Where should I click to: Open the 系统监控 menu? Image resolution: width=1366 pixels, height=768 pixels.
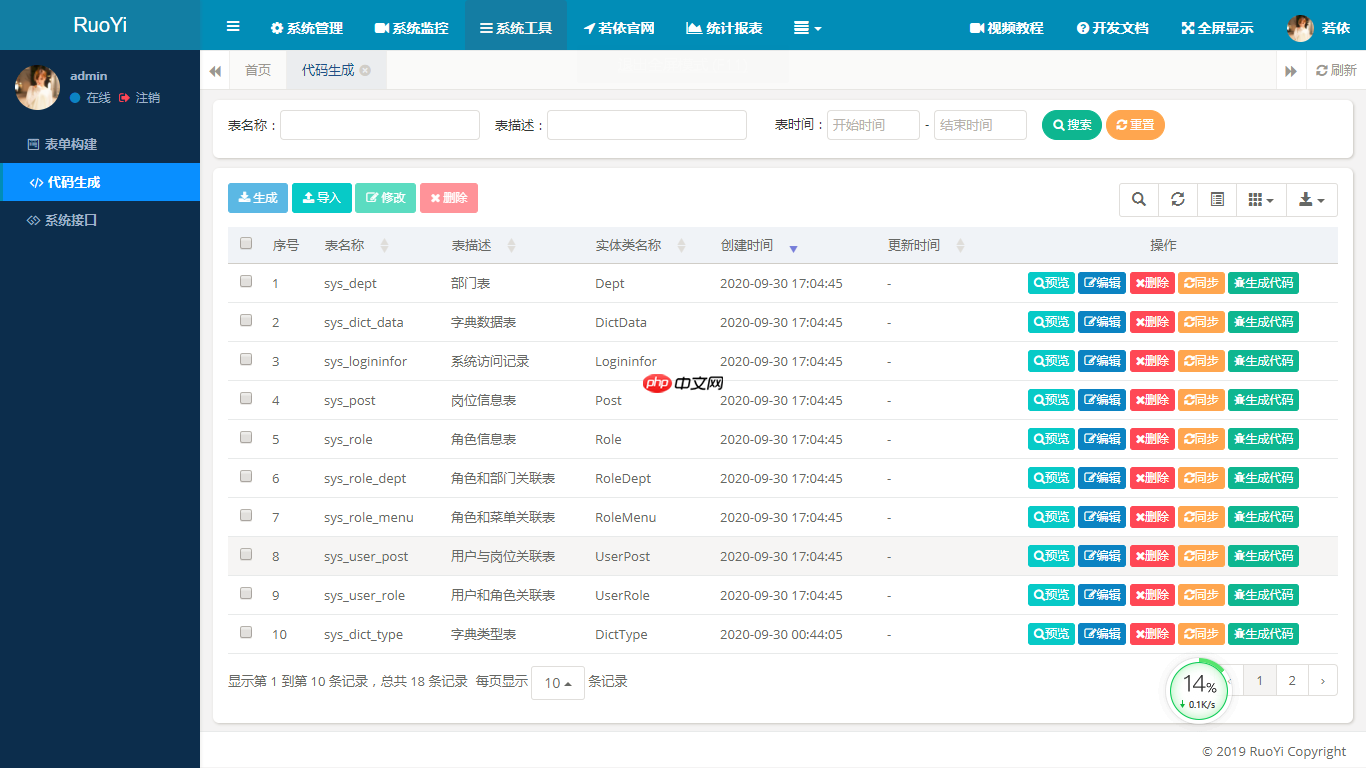pyautogui.click(x=411, y=27)
